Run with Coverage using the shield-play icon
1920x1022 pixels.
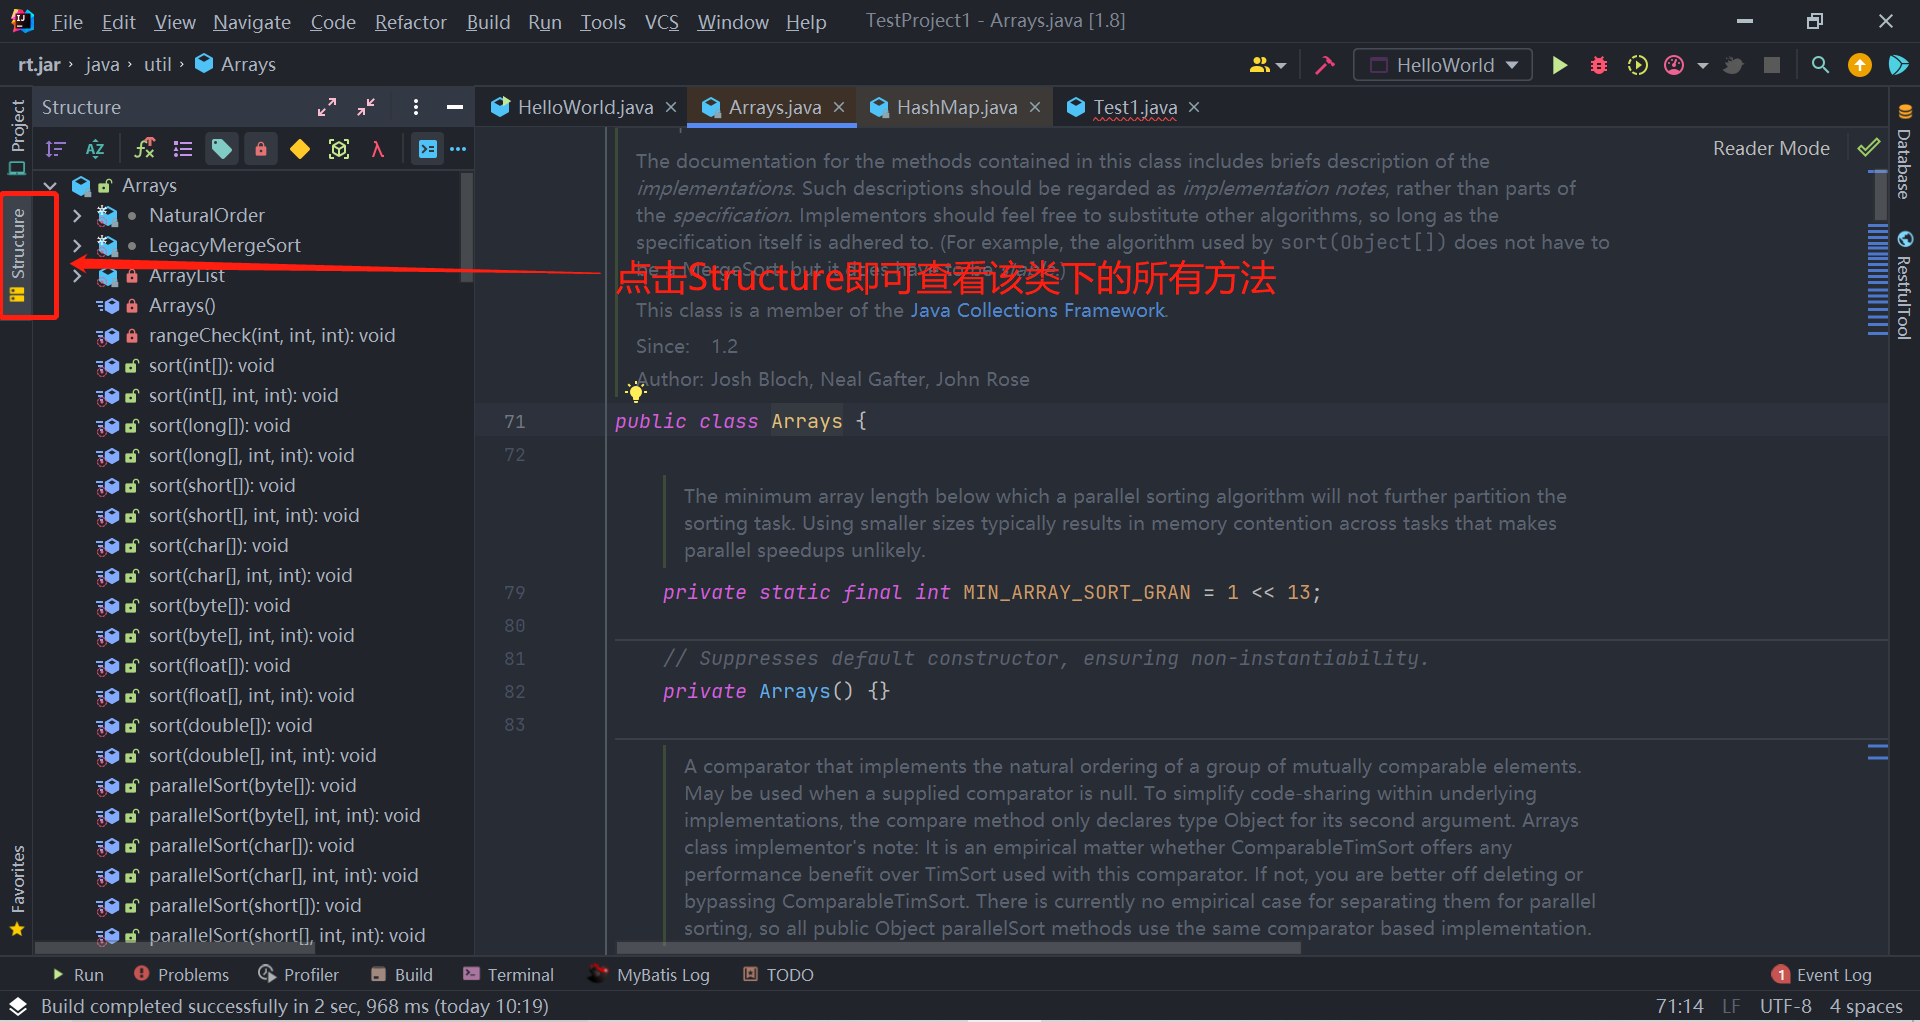click(x=1637, y=65)
